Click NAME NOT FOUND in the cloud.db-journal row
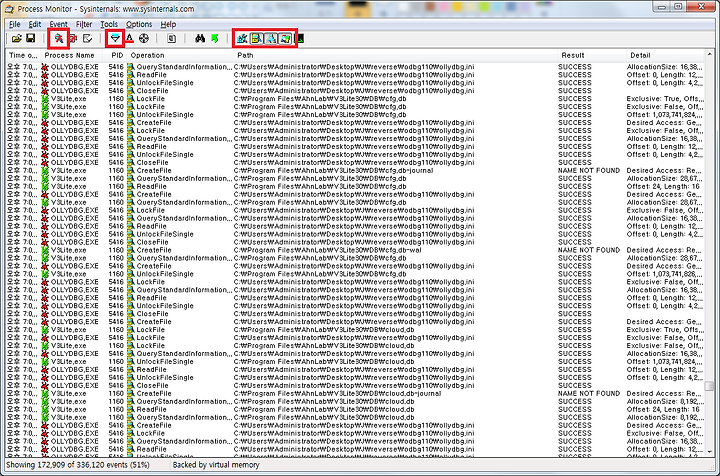The height and width of the screenshot is (476, 720). (589, 393)
